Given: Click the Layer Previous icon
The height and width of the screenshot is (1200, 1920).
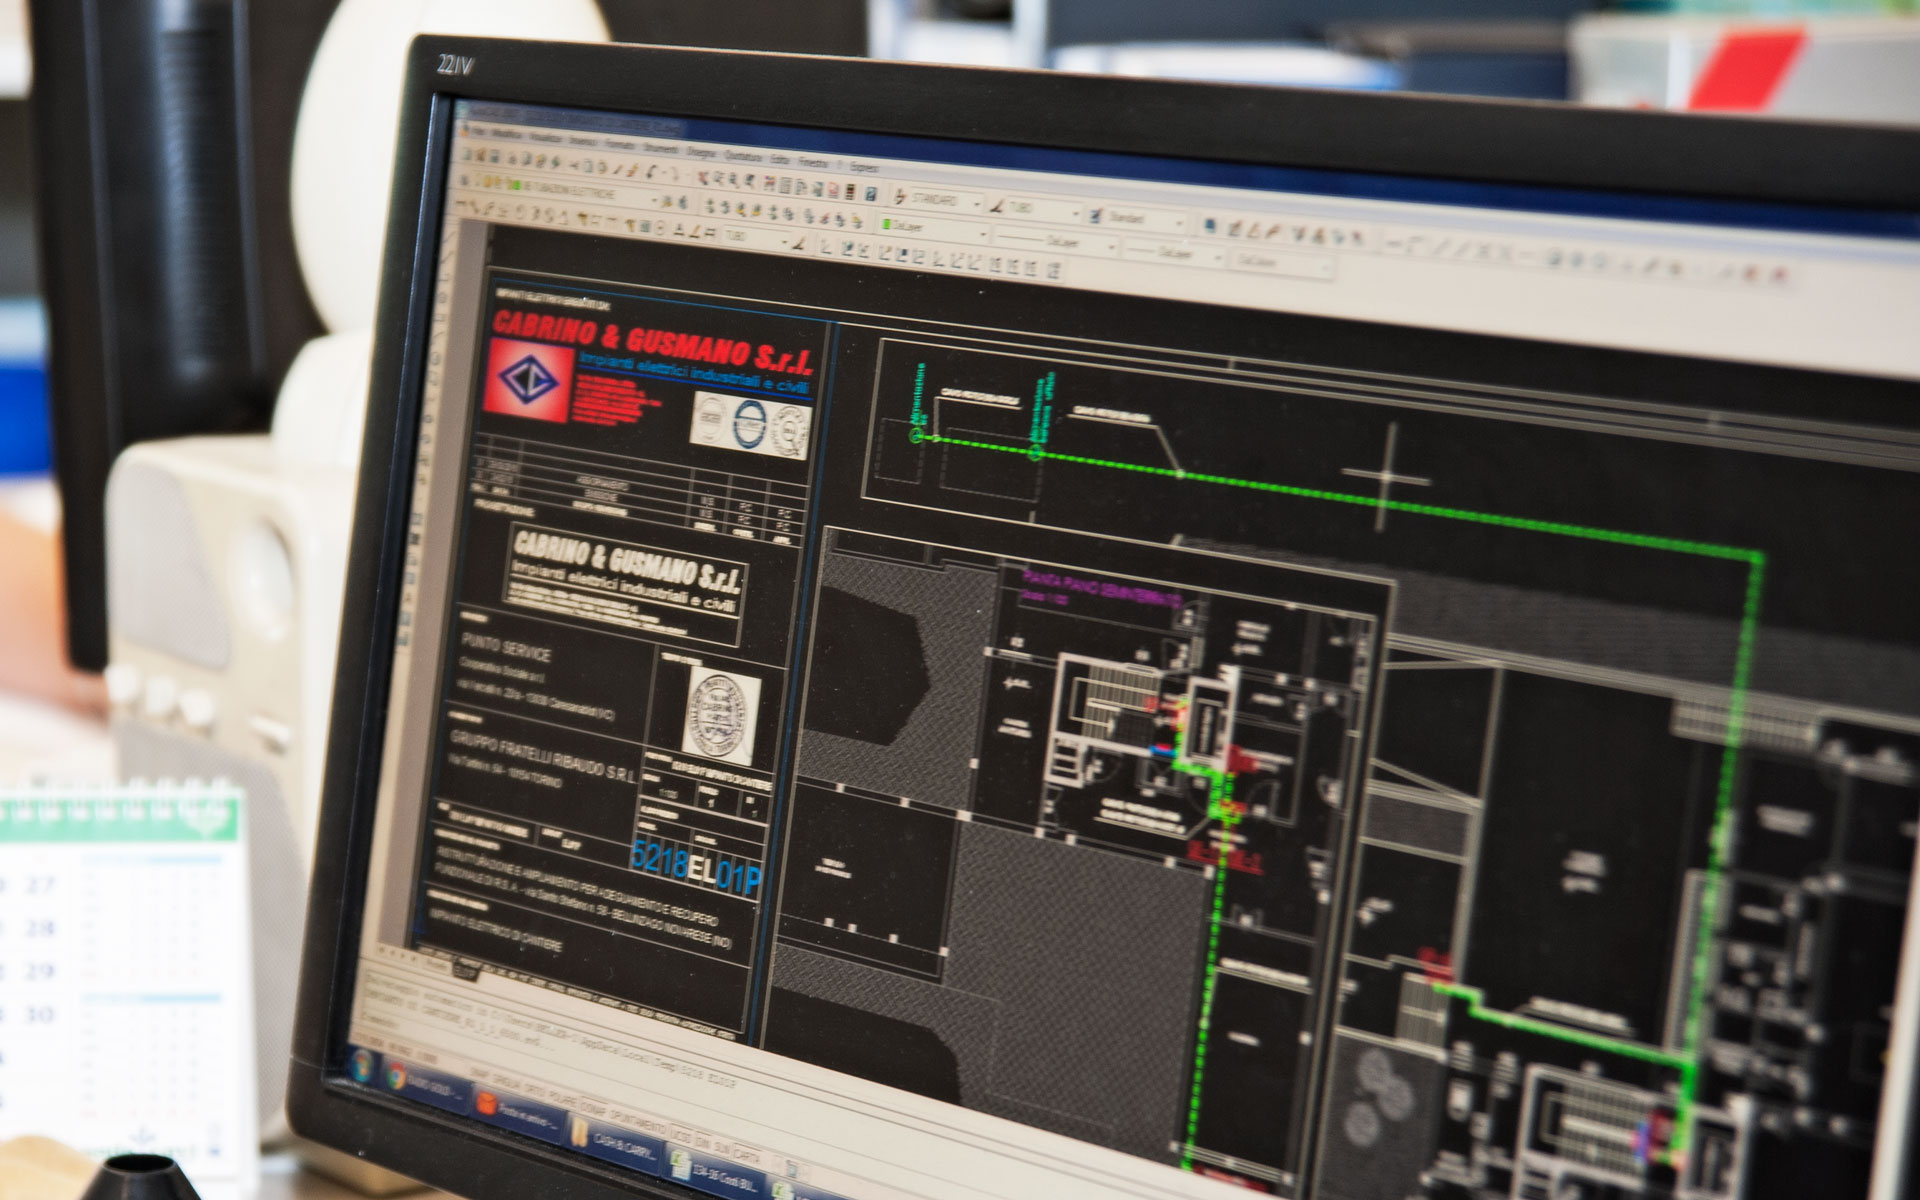Looking at the screenshot, I should pyautogui.click(x=683, y=203).
